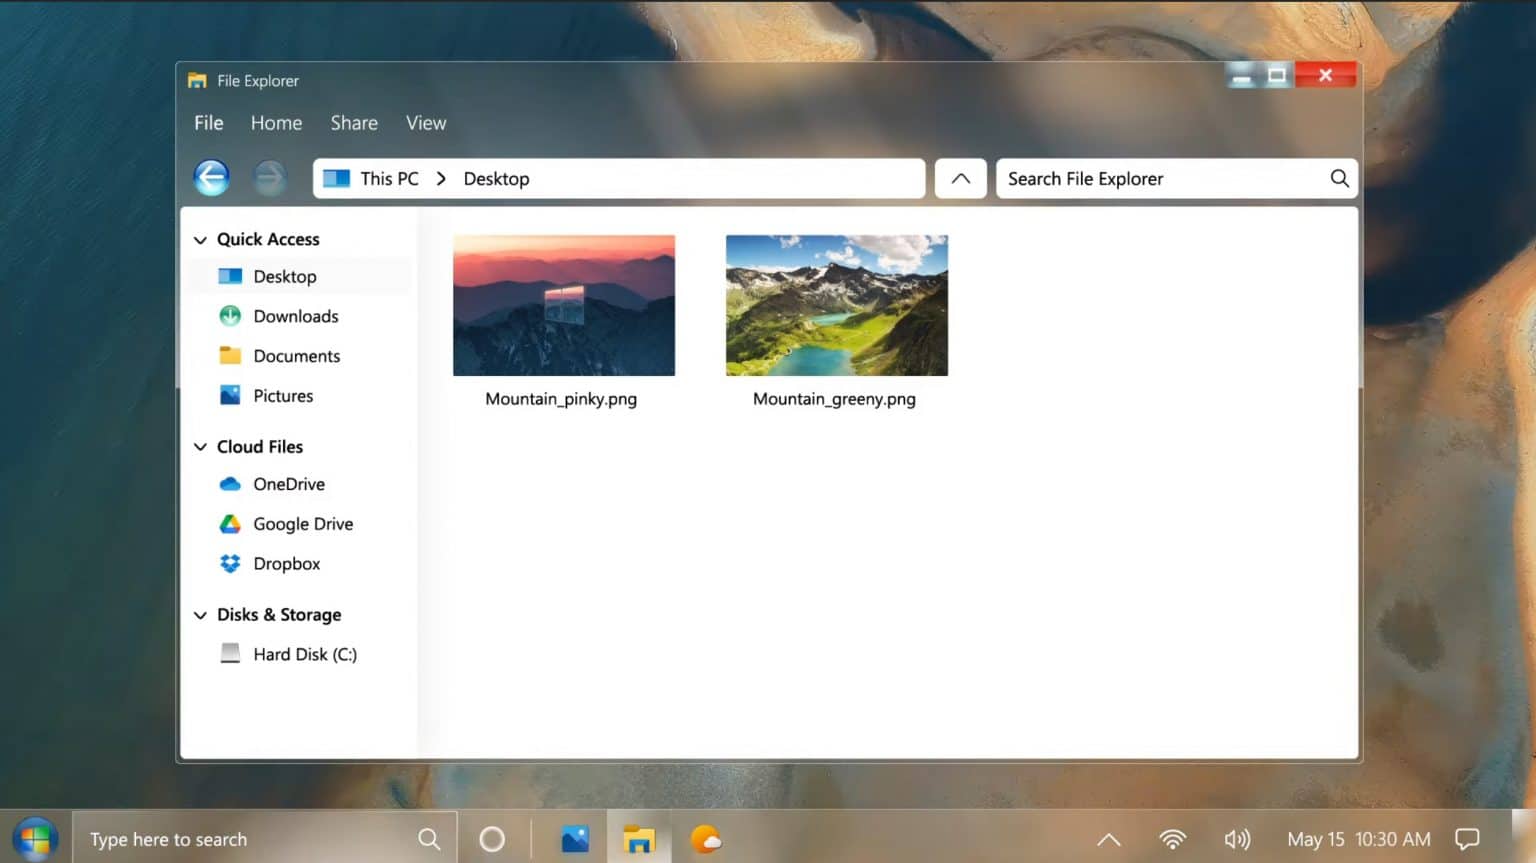Switch to the View tab
1536x863 pixels.
426,122
